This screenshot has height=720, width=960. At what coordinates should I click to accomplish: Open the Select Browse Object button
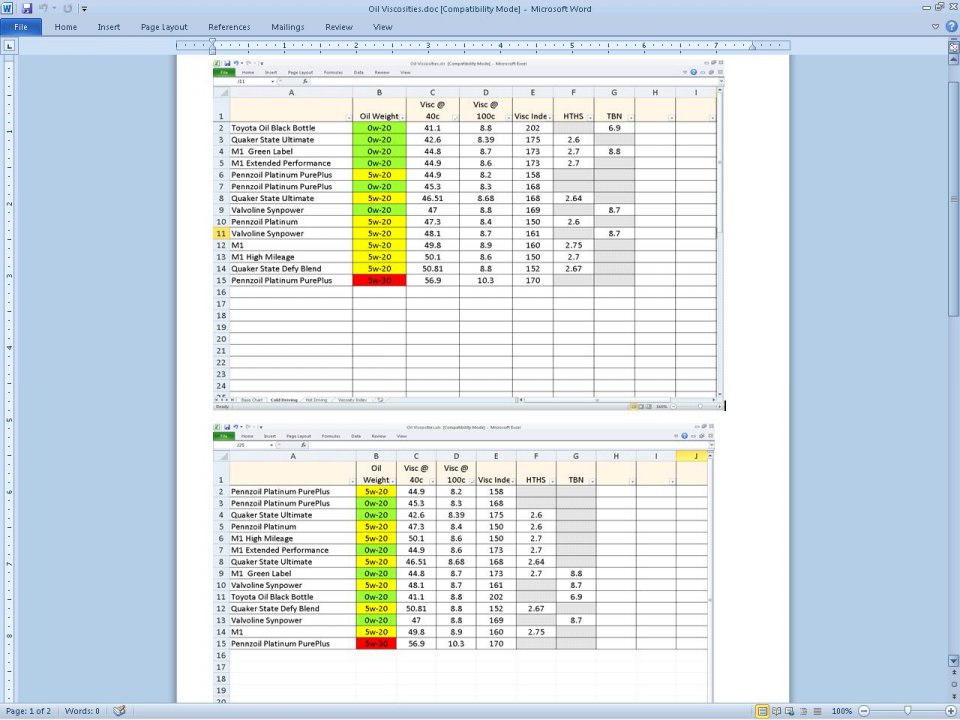[x=953, y=684]
